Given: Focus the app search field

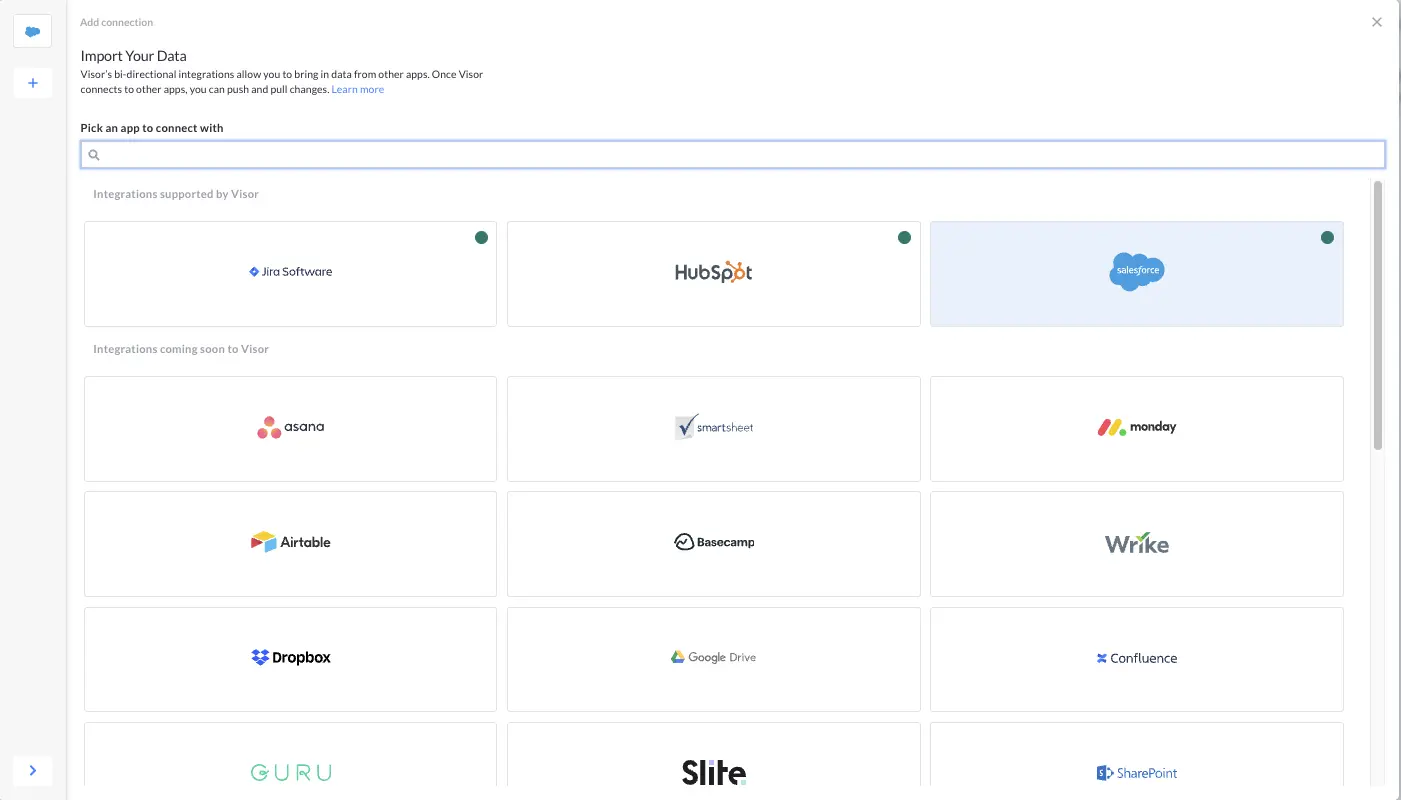Looking at the screenshot, I should point(733,154).
